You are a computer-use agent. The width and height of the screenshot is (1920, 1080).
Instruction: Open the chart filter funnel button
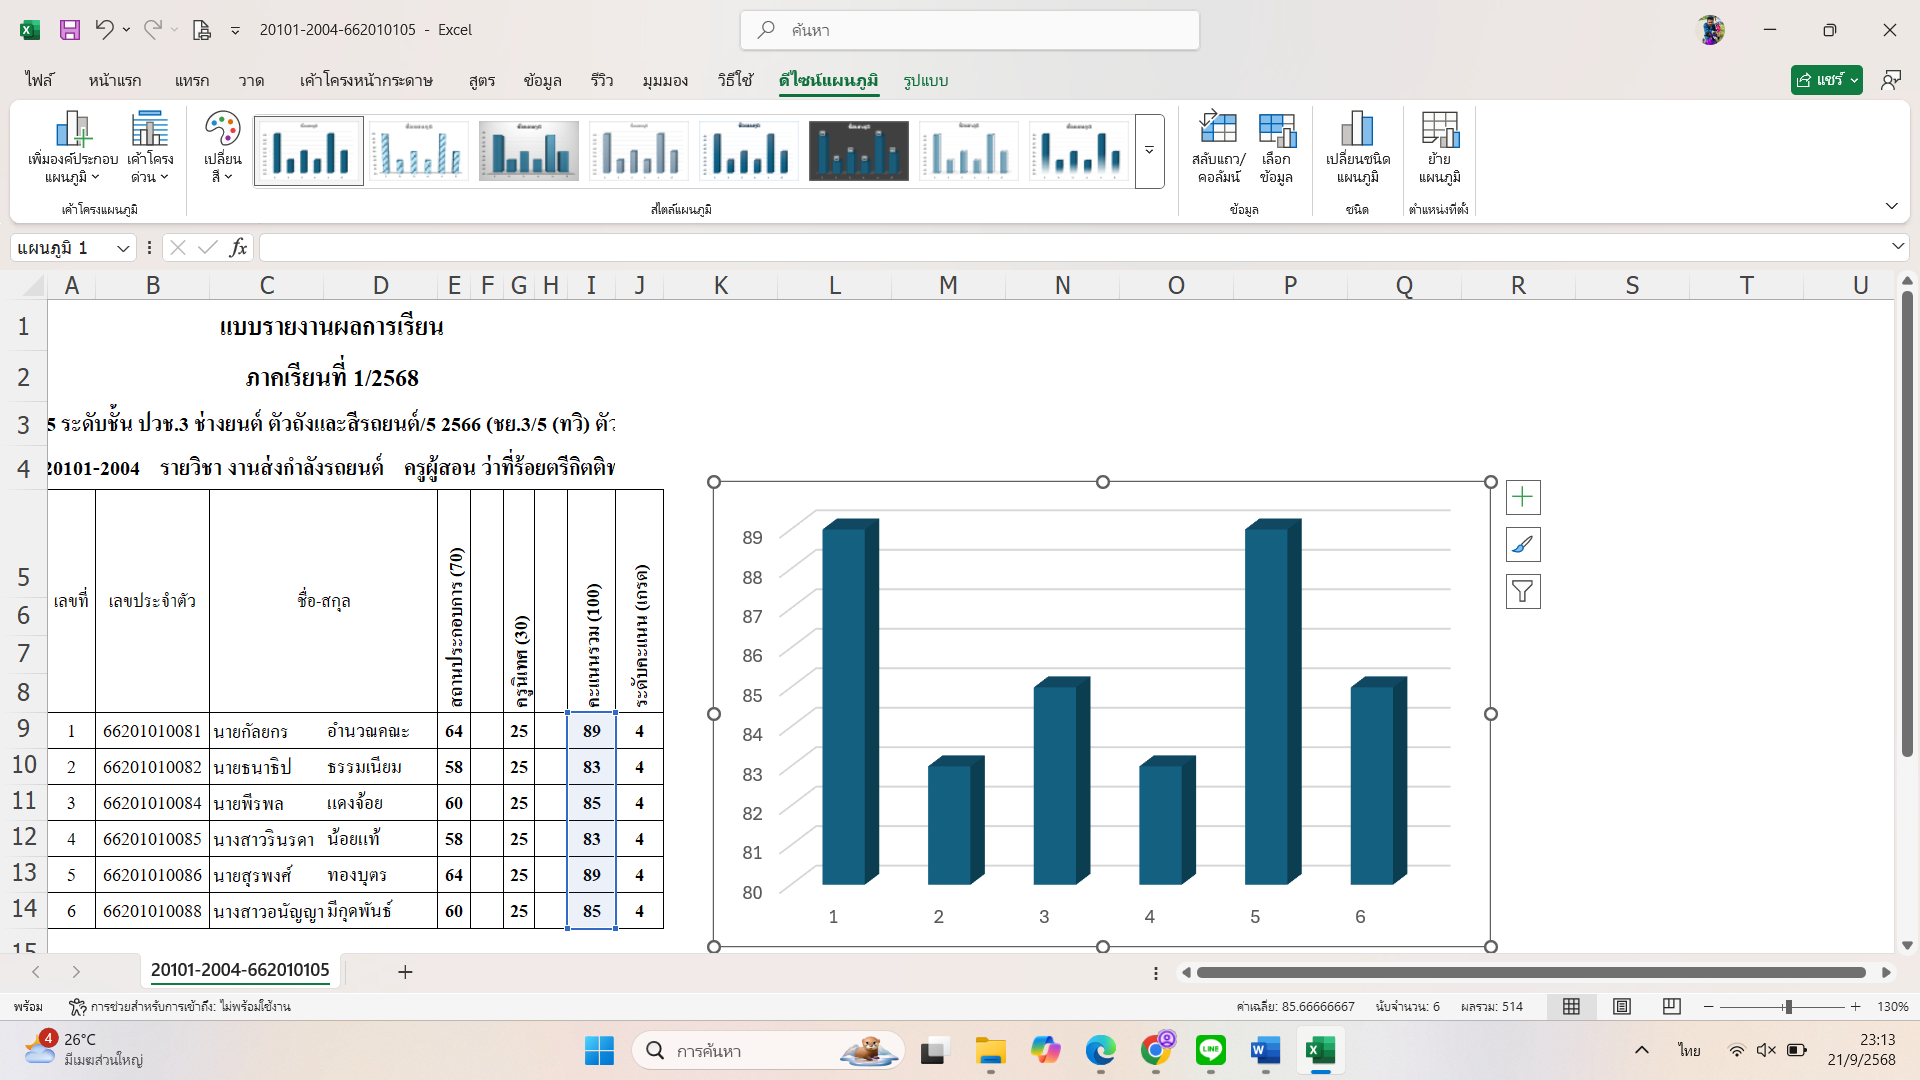point(1522,592)
